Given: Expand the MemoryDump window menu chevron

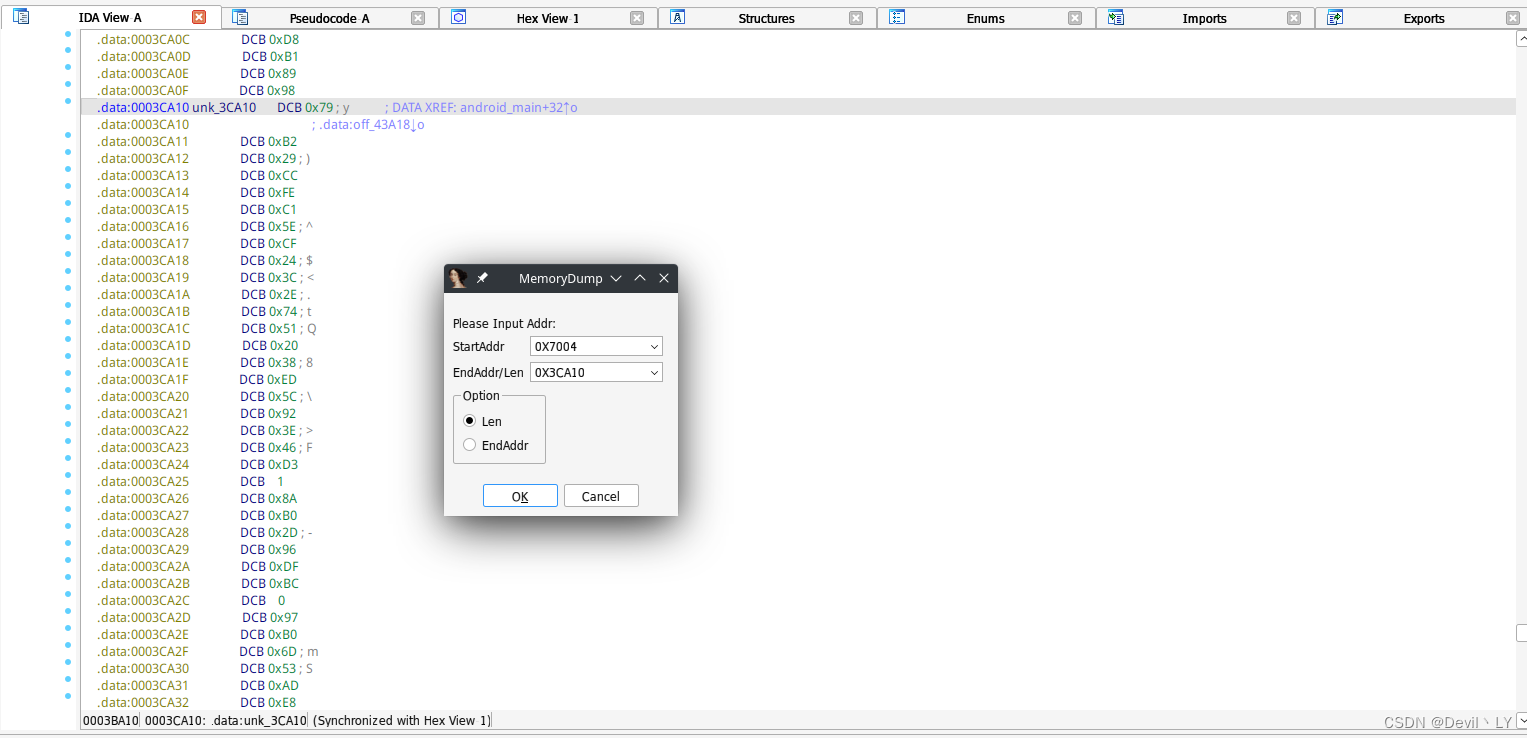Looking at the screenshot, I should point(616,278).
